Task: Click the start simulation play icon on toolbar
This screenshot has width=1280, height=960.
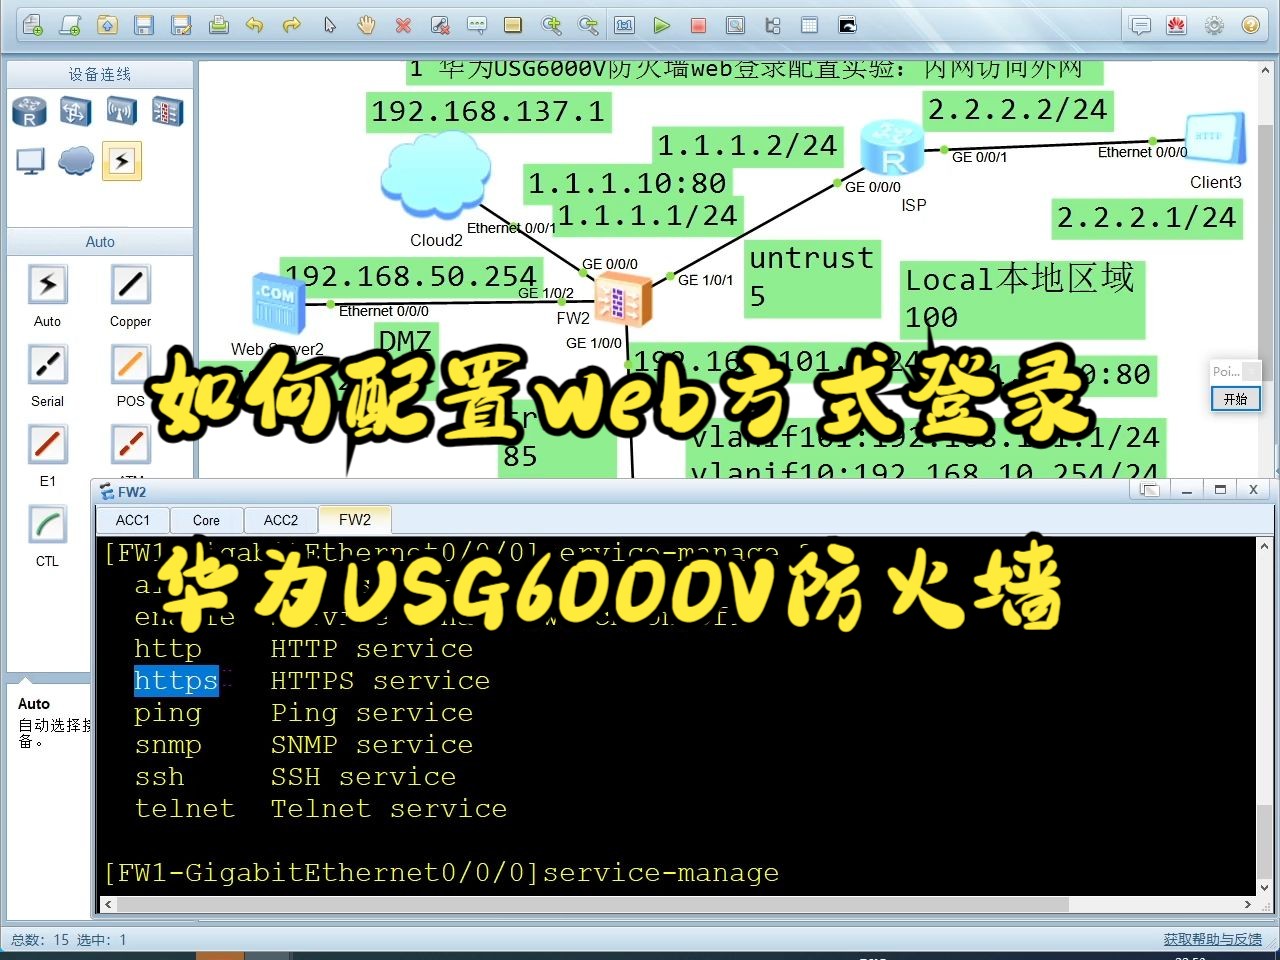Action: coord(662,25)
